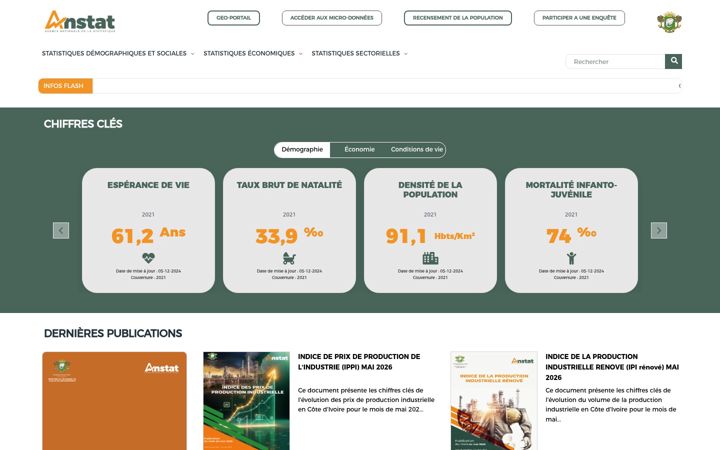Click IPPI description starting 'Ce document présente'

[366, 400]
